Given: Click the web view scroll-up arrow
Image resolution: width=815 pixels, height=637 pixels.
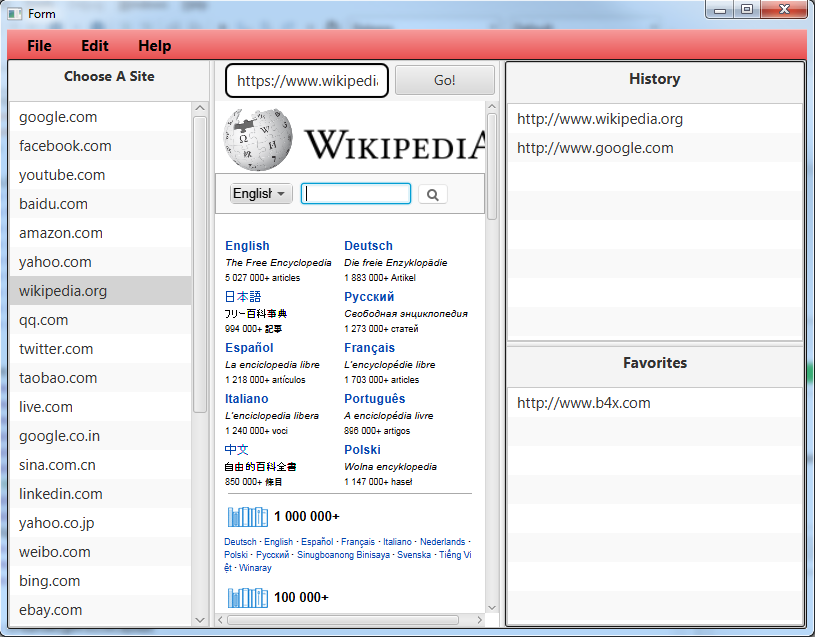Looking at the screenshot, I should [492, 107].
